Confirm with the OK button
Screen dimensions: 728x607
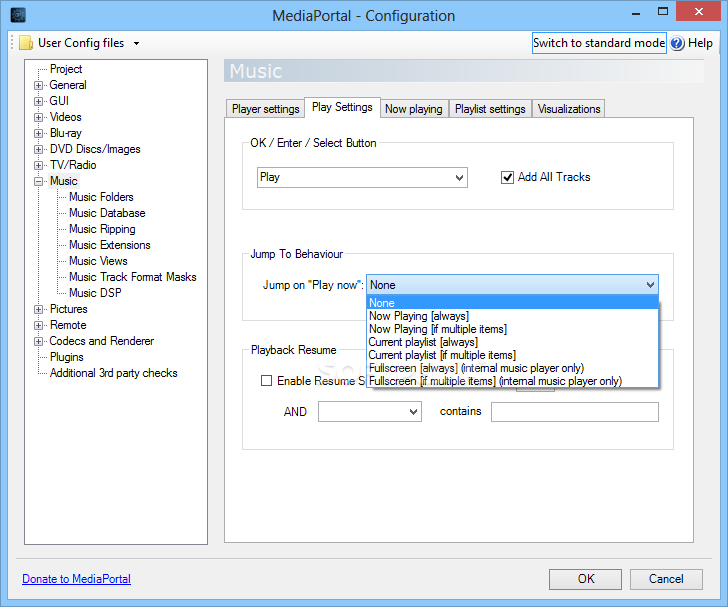[x=585, y=579]
